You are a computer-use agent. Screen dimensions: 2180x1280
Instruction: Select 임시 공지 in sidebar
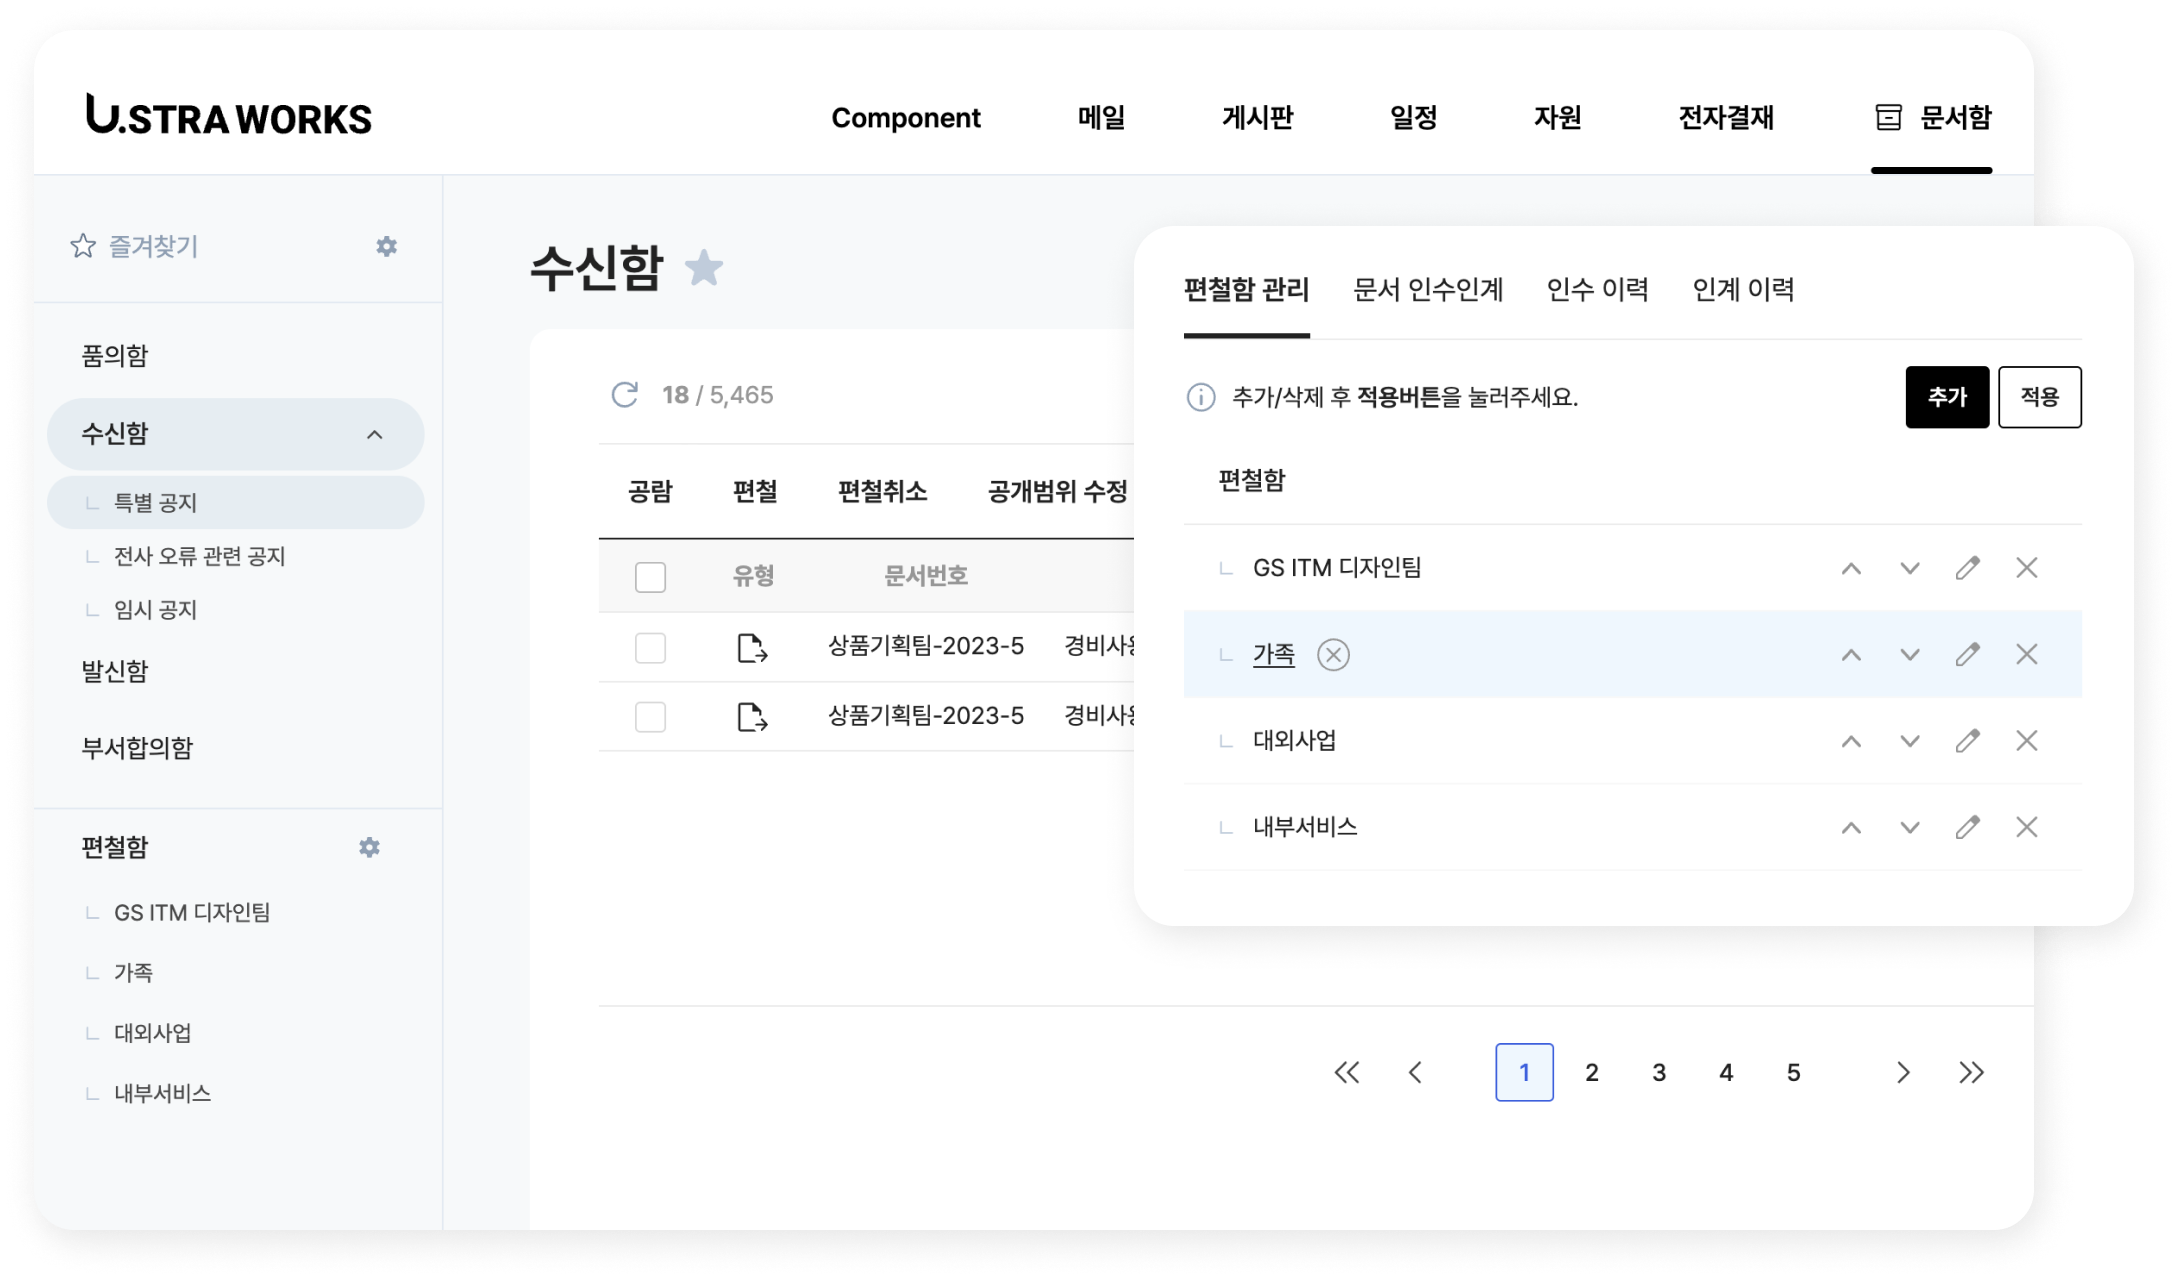pyautogui.click(x=155, y=610)
